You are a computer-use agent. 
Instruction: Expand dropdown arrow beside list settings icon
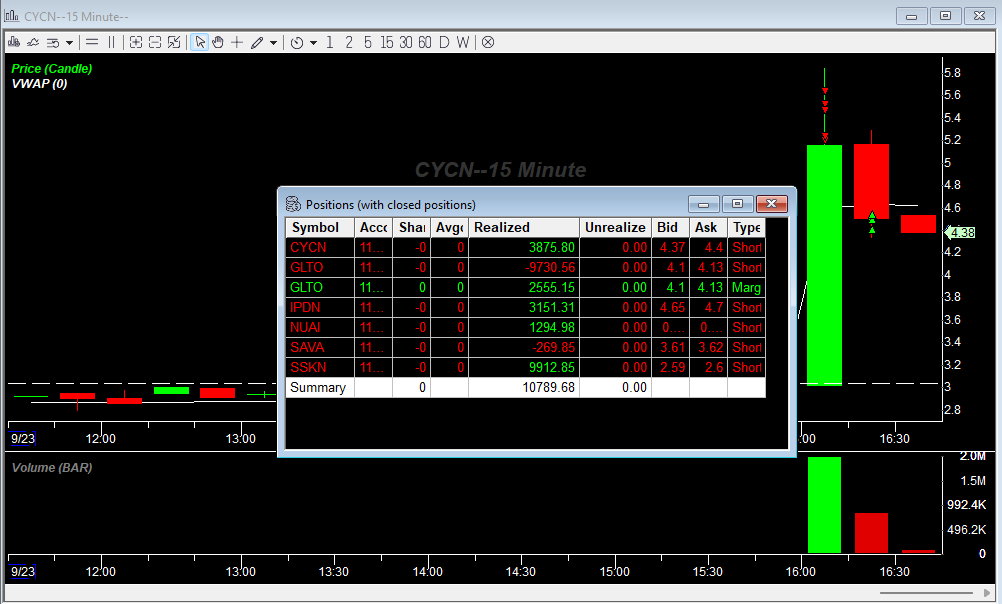[69, 43]
